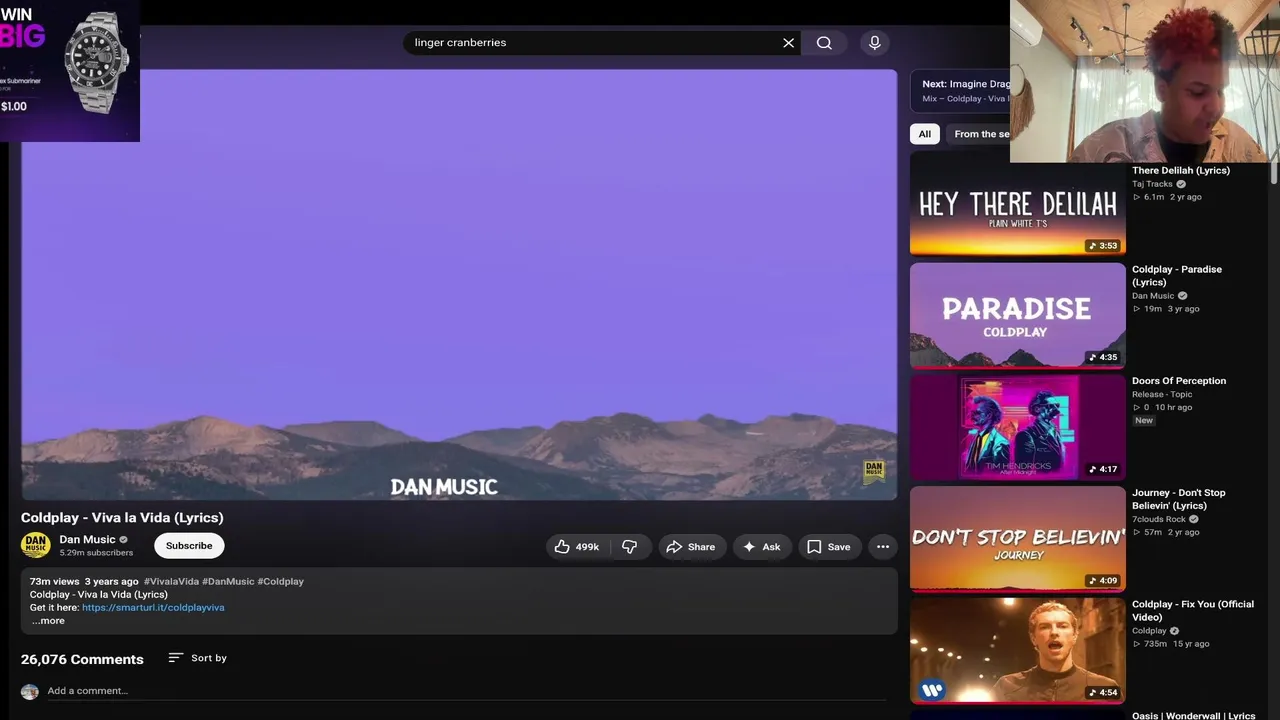Image resolution: width=1280 pixels, height=720 pixels.
Task: Open Oasis Wonderwall Lyrics title
Action: 1194,715
